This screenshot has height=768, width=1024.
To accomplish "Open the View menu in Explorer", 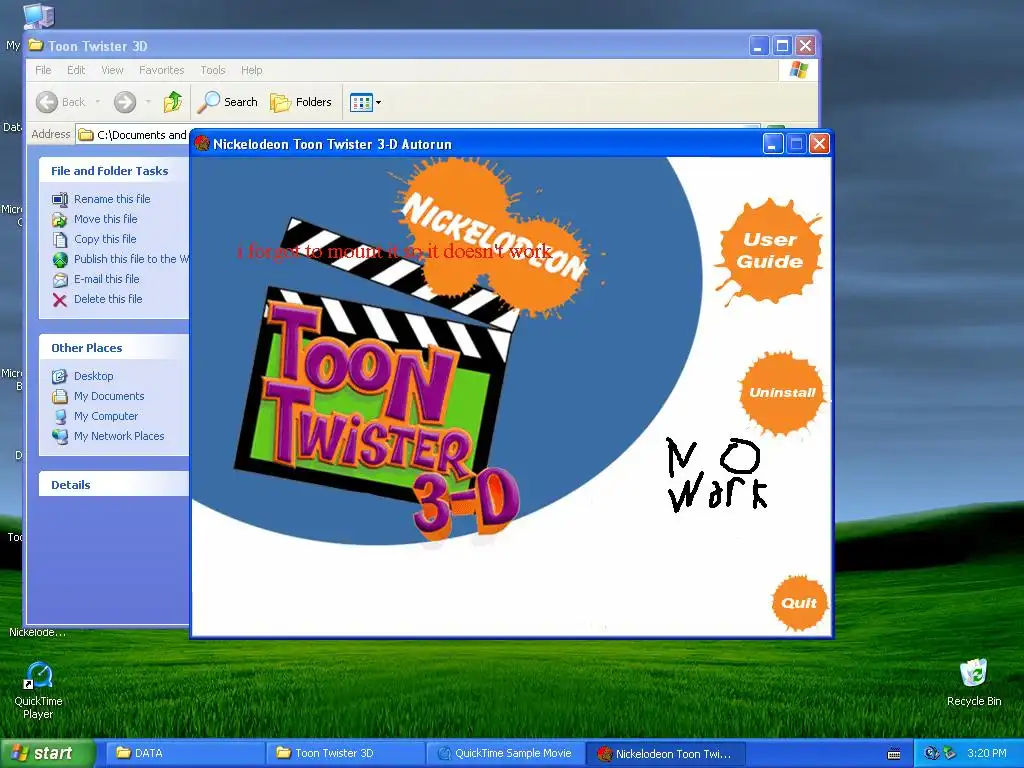I will [x=112, y=70].
